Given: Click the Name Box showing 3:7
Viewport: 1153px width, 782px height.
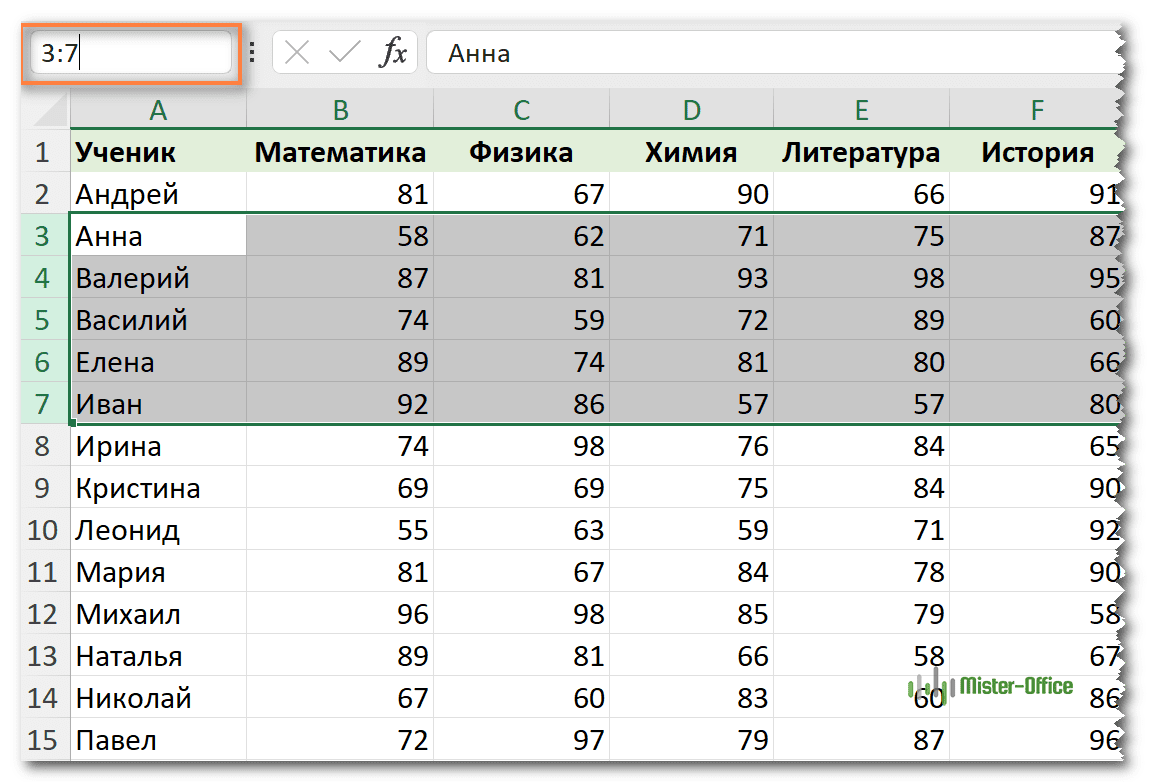Looking at the screenshot, I should [131, 53].
